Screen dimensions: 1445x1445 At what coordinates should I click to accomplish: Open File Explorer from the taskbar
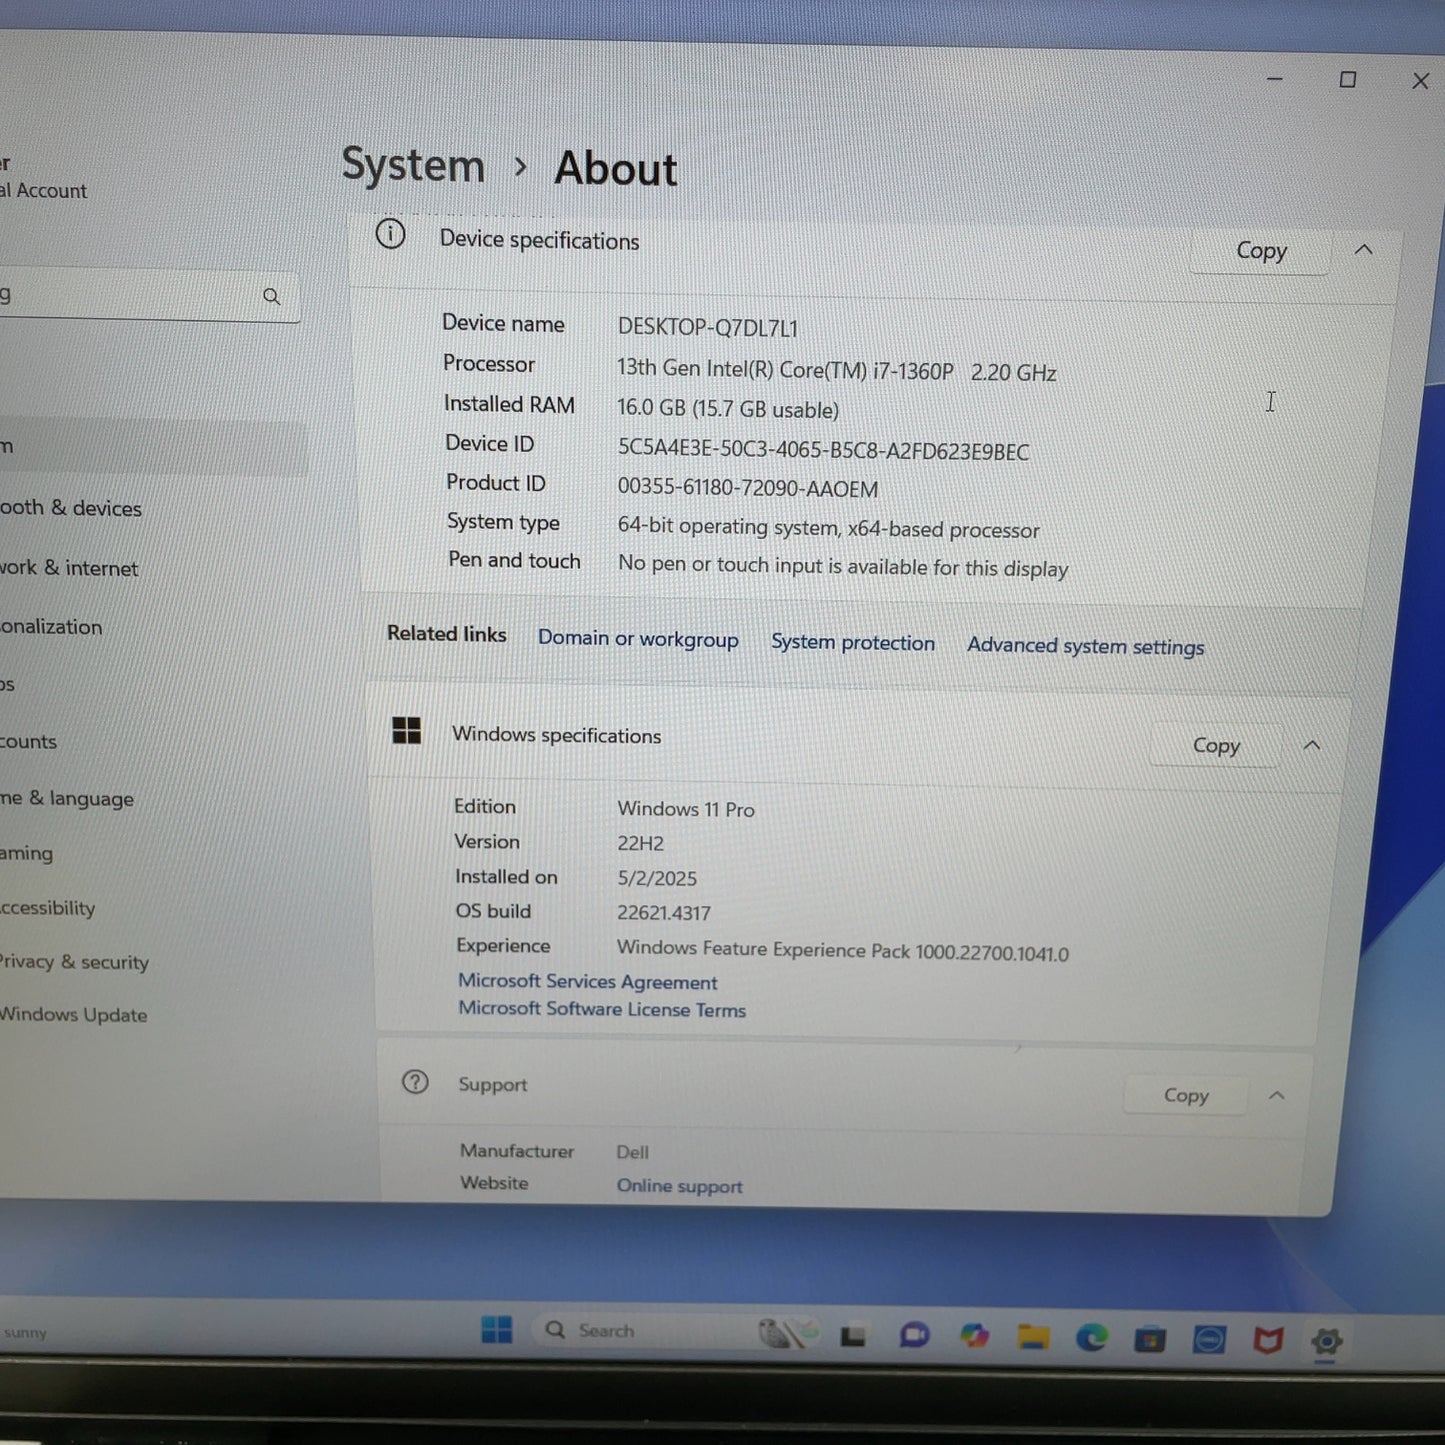pyautogui.click(x=1033, y=1337)
